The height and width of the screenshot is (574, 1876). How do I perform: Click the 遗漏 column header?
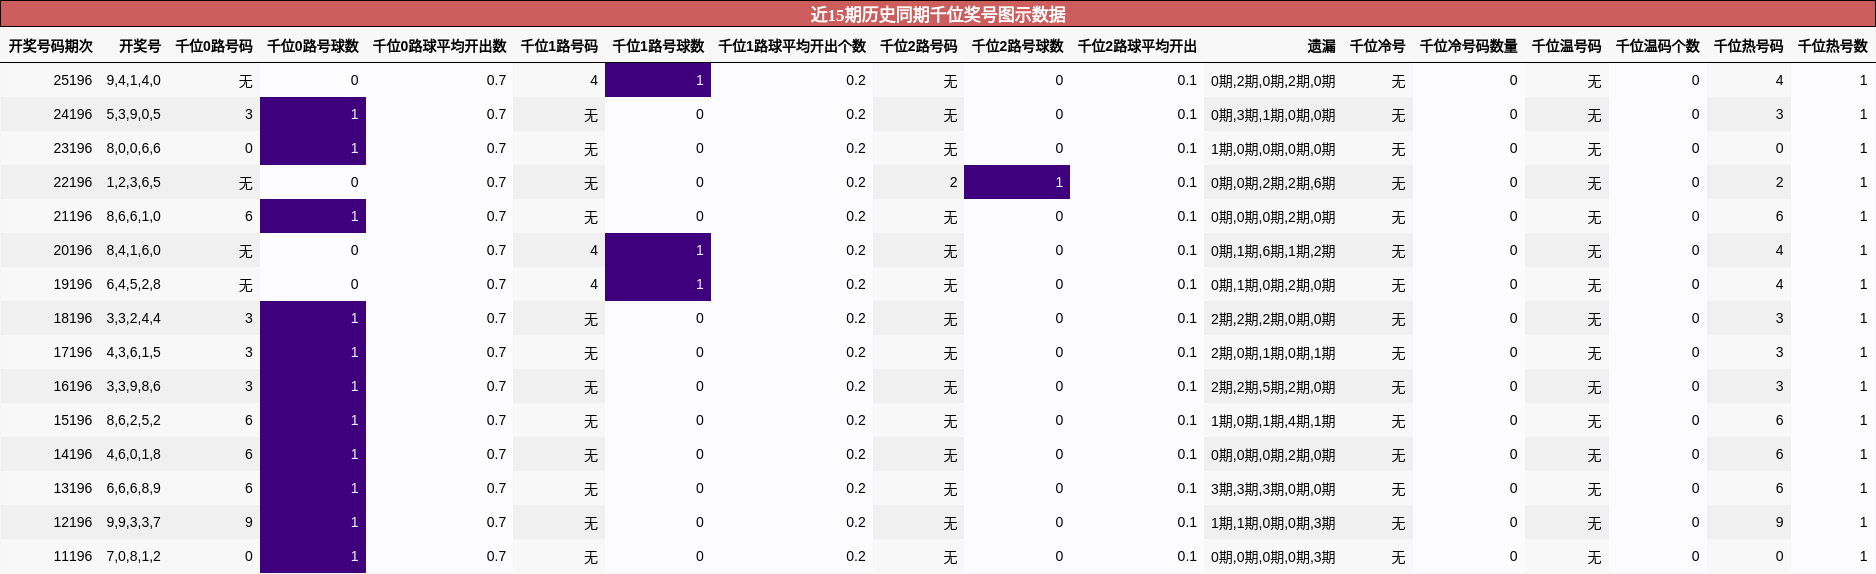(1321, 46)
